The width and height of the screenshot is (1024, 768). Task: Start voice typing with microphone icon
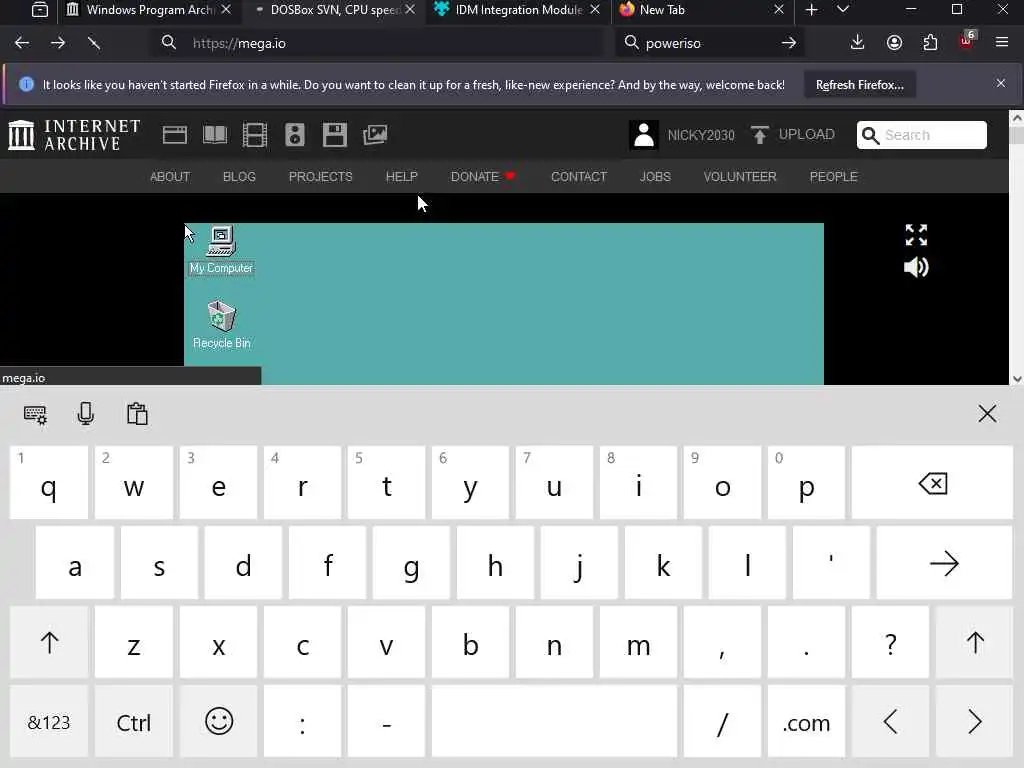point(86,414)
